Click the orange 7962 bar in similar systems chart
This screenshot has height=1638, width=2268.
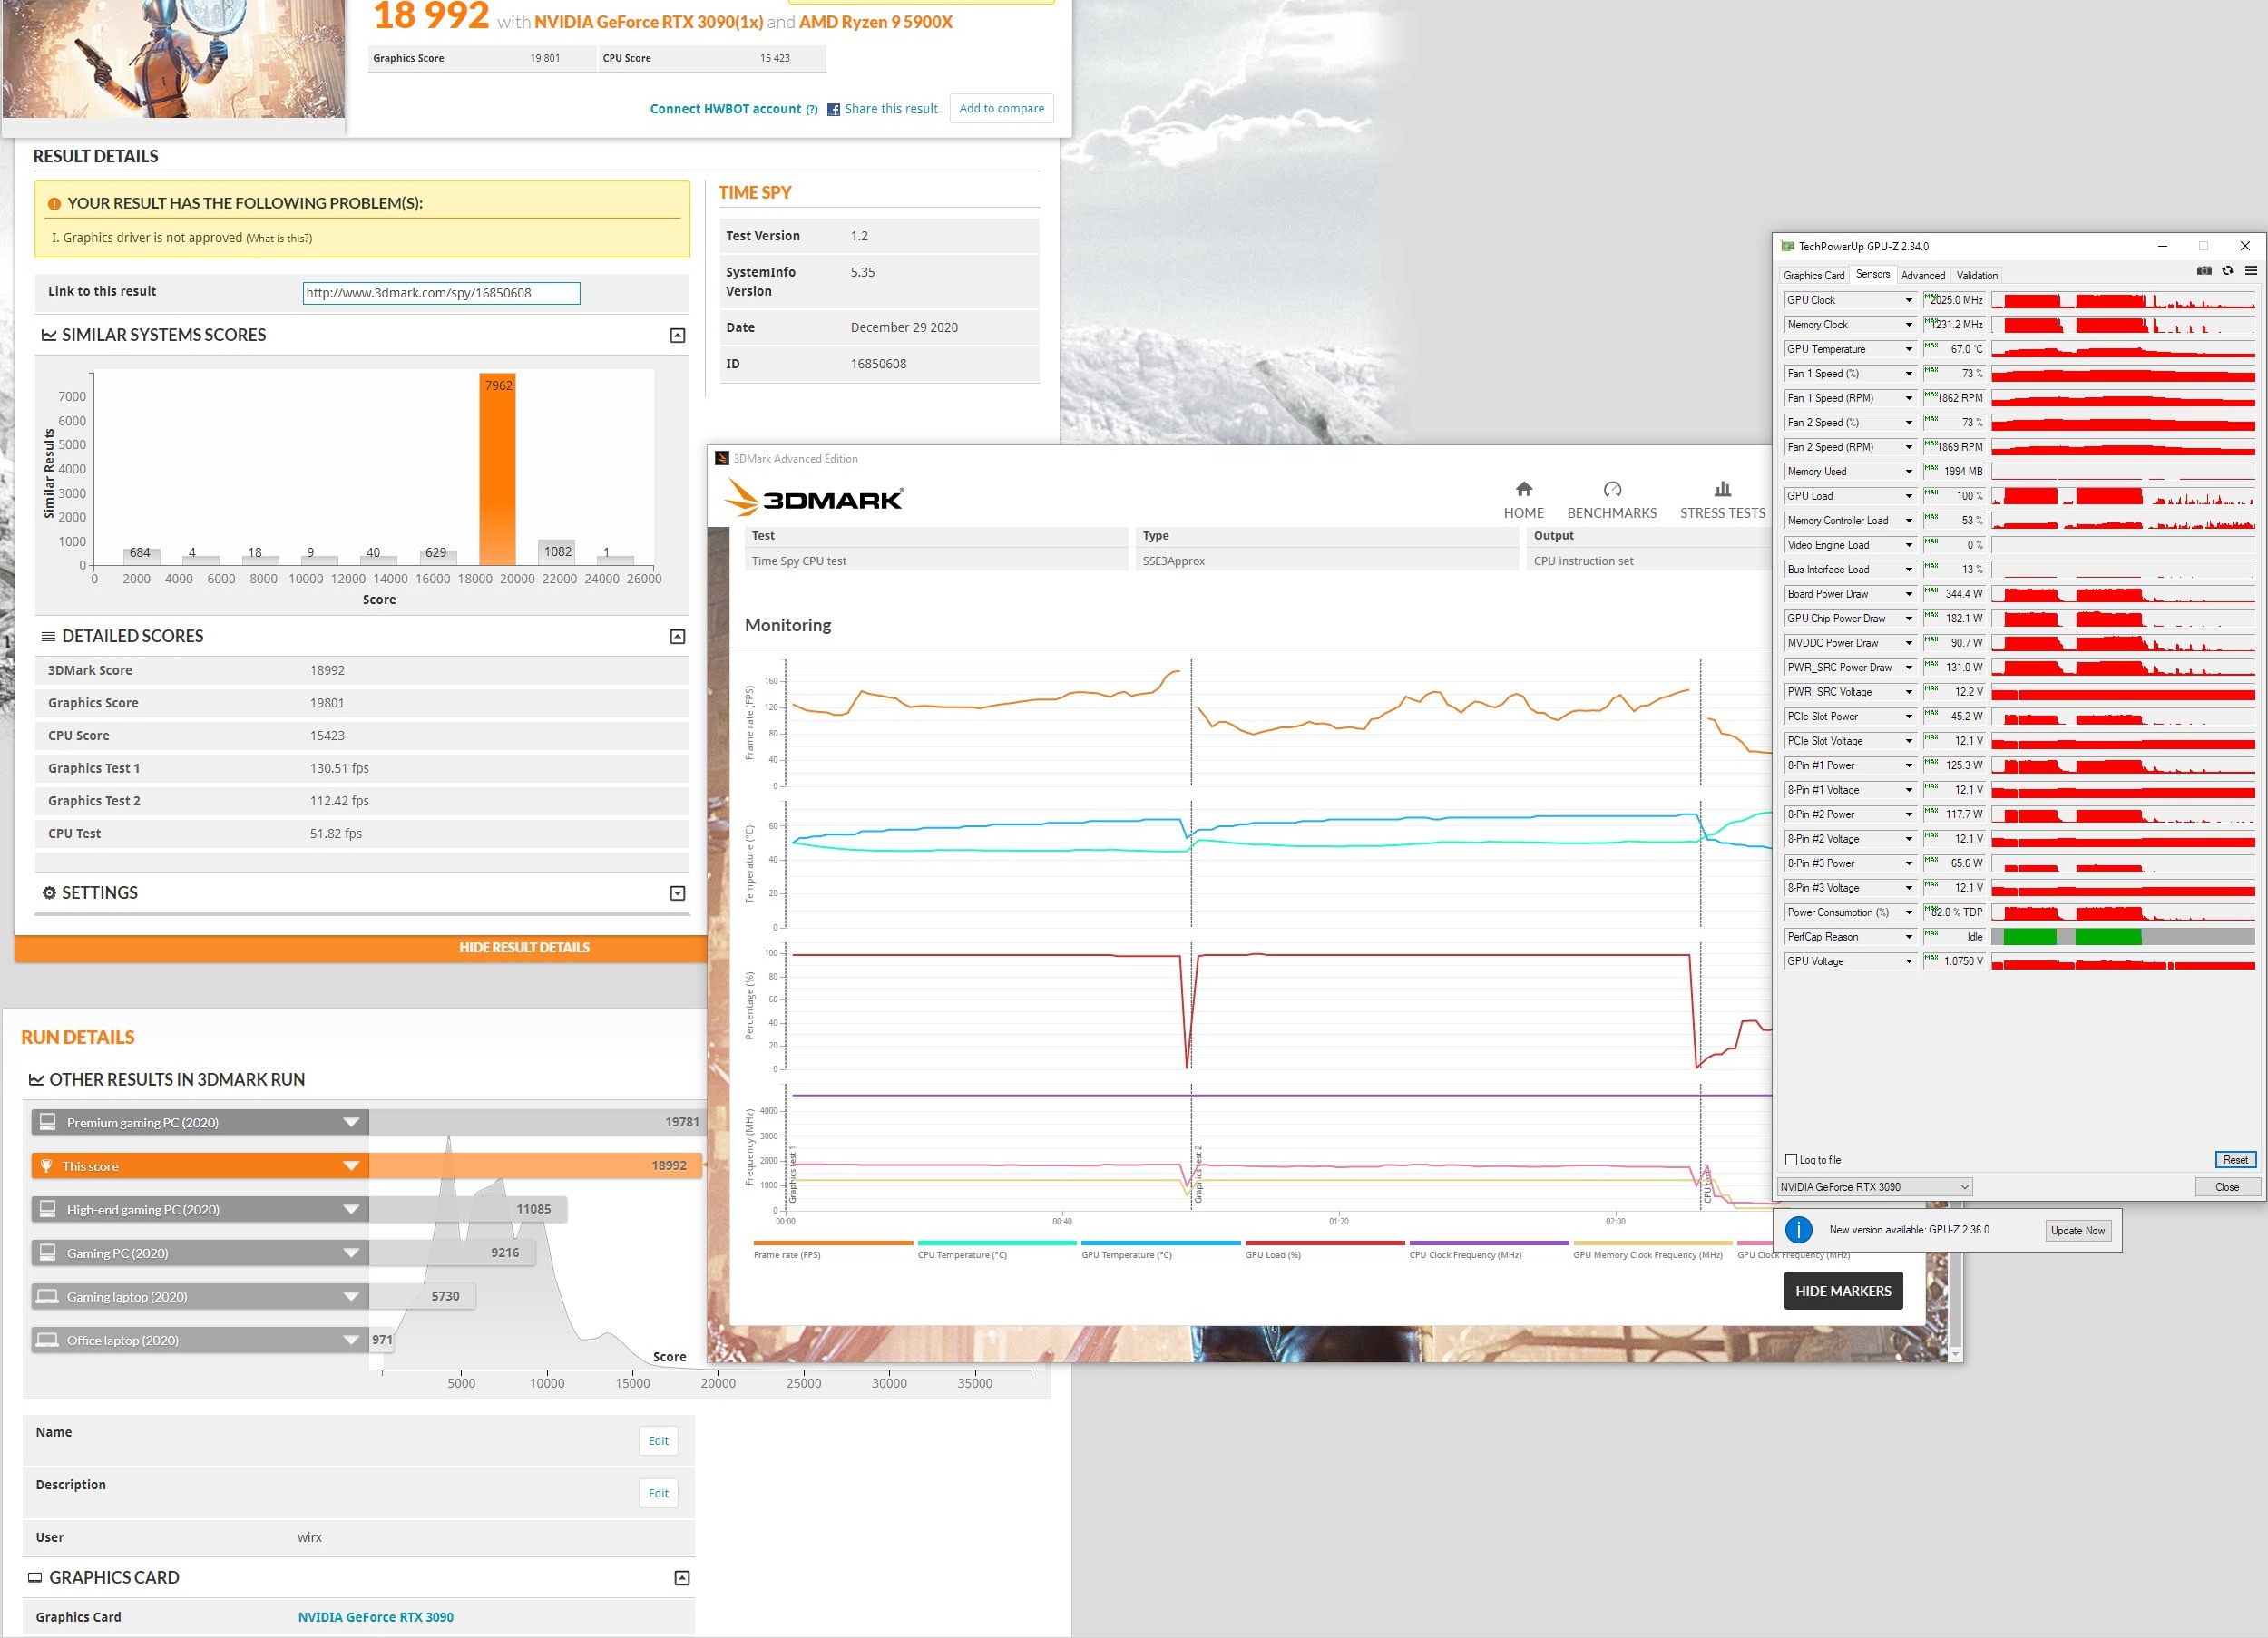[497, 469]
